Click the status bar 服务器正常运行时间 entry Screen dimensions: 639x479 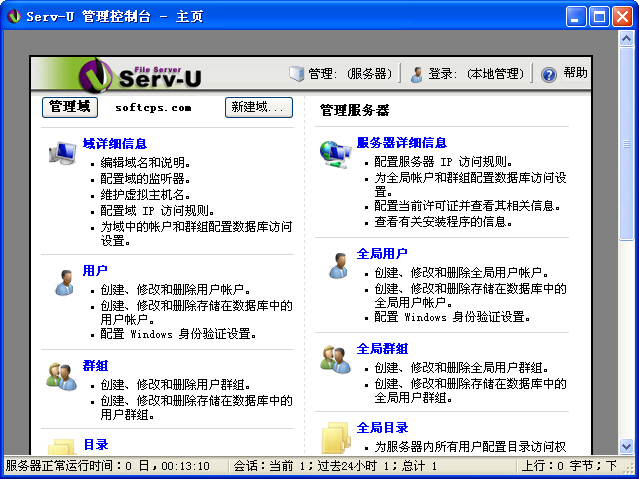[x=108, y=466]
